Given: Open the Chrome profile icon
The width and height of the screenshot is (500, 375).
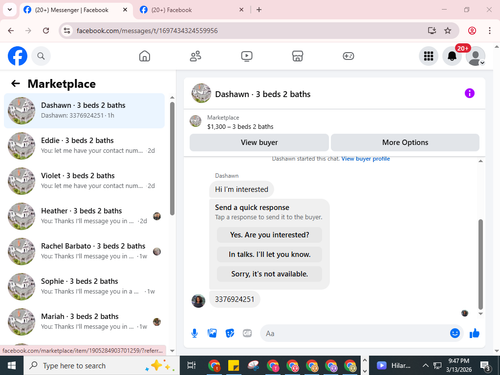Looking at the screenshot, I should [x=472, y=31].
